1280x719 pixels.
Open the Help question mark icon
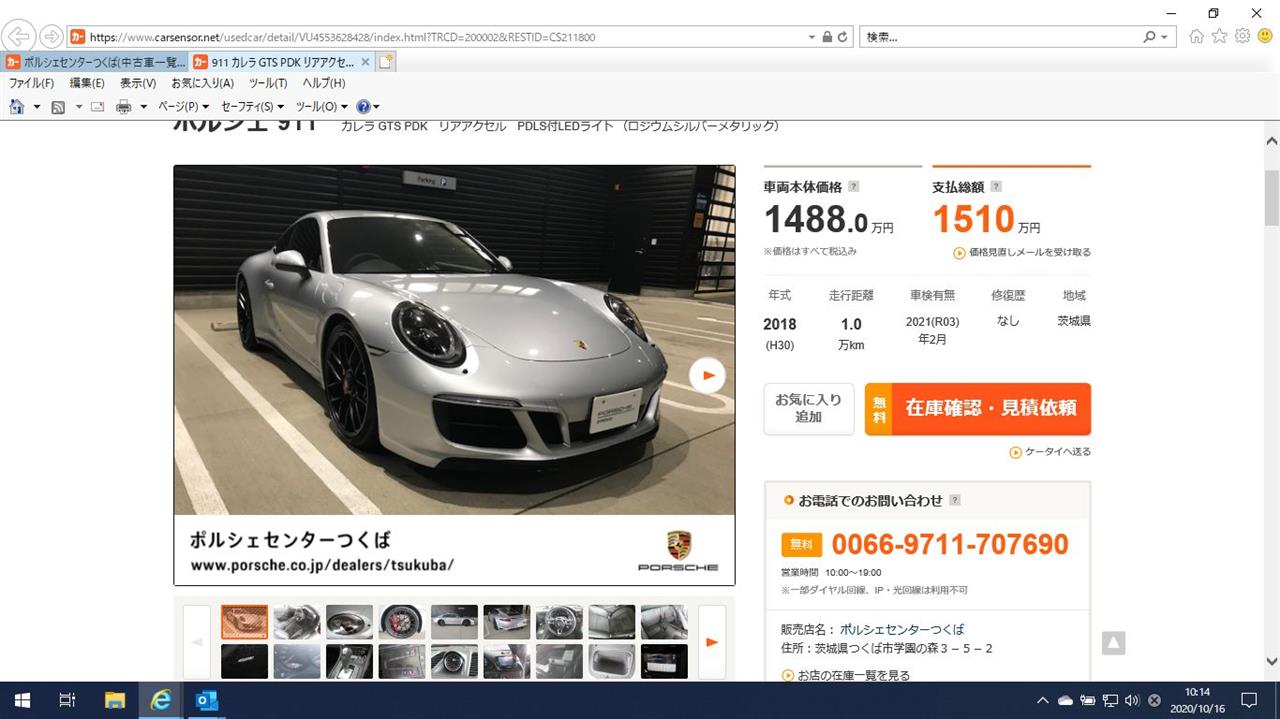363,106
